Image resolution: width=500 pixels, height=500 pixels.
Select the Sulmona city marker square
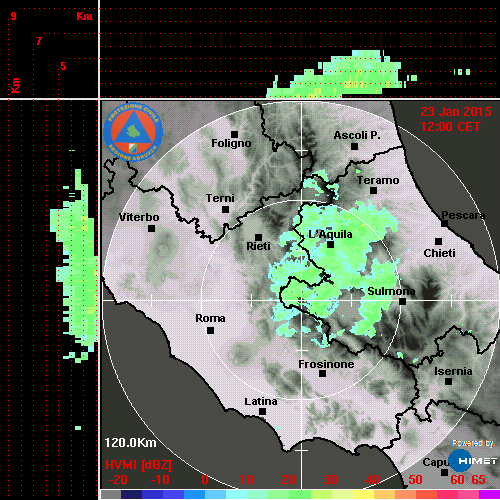click(x=402, y=302)
